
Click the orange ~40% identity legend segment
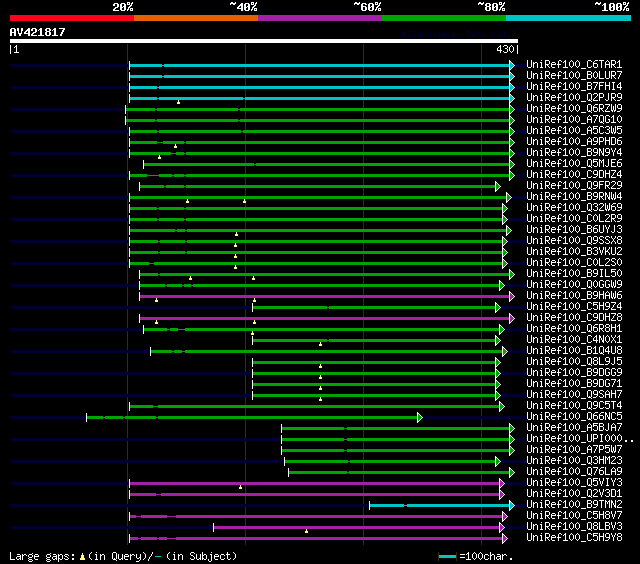click(196, 18)
